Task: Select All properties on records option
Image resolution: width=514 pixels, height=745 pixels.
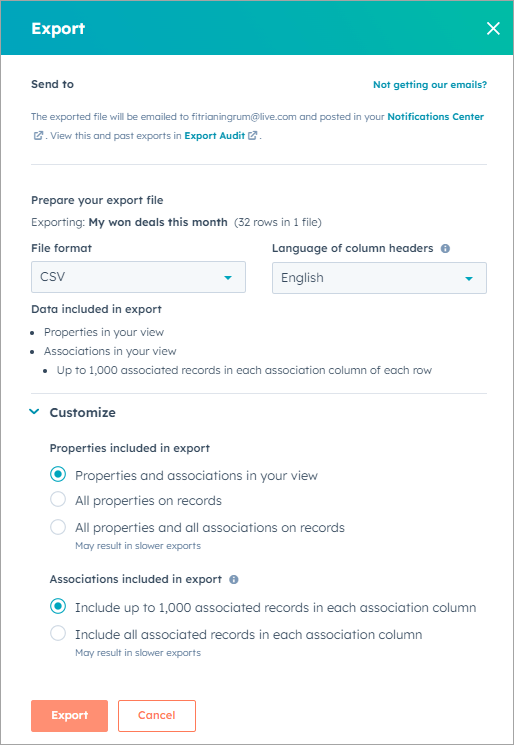Action: [58, 500]
